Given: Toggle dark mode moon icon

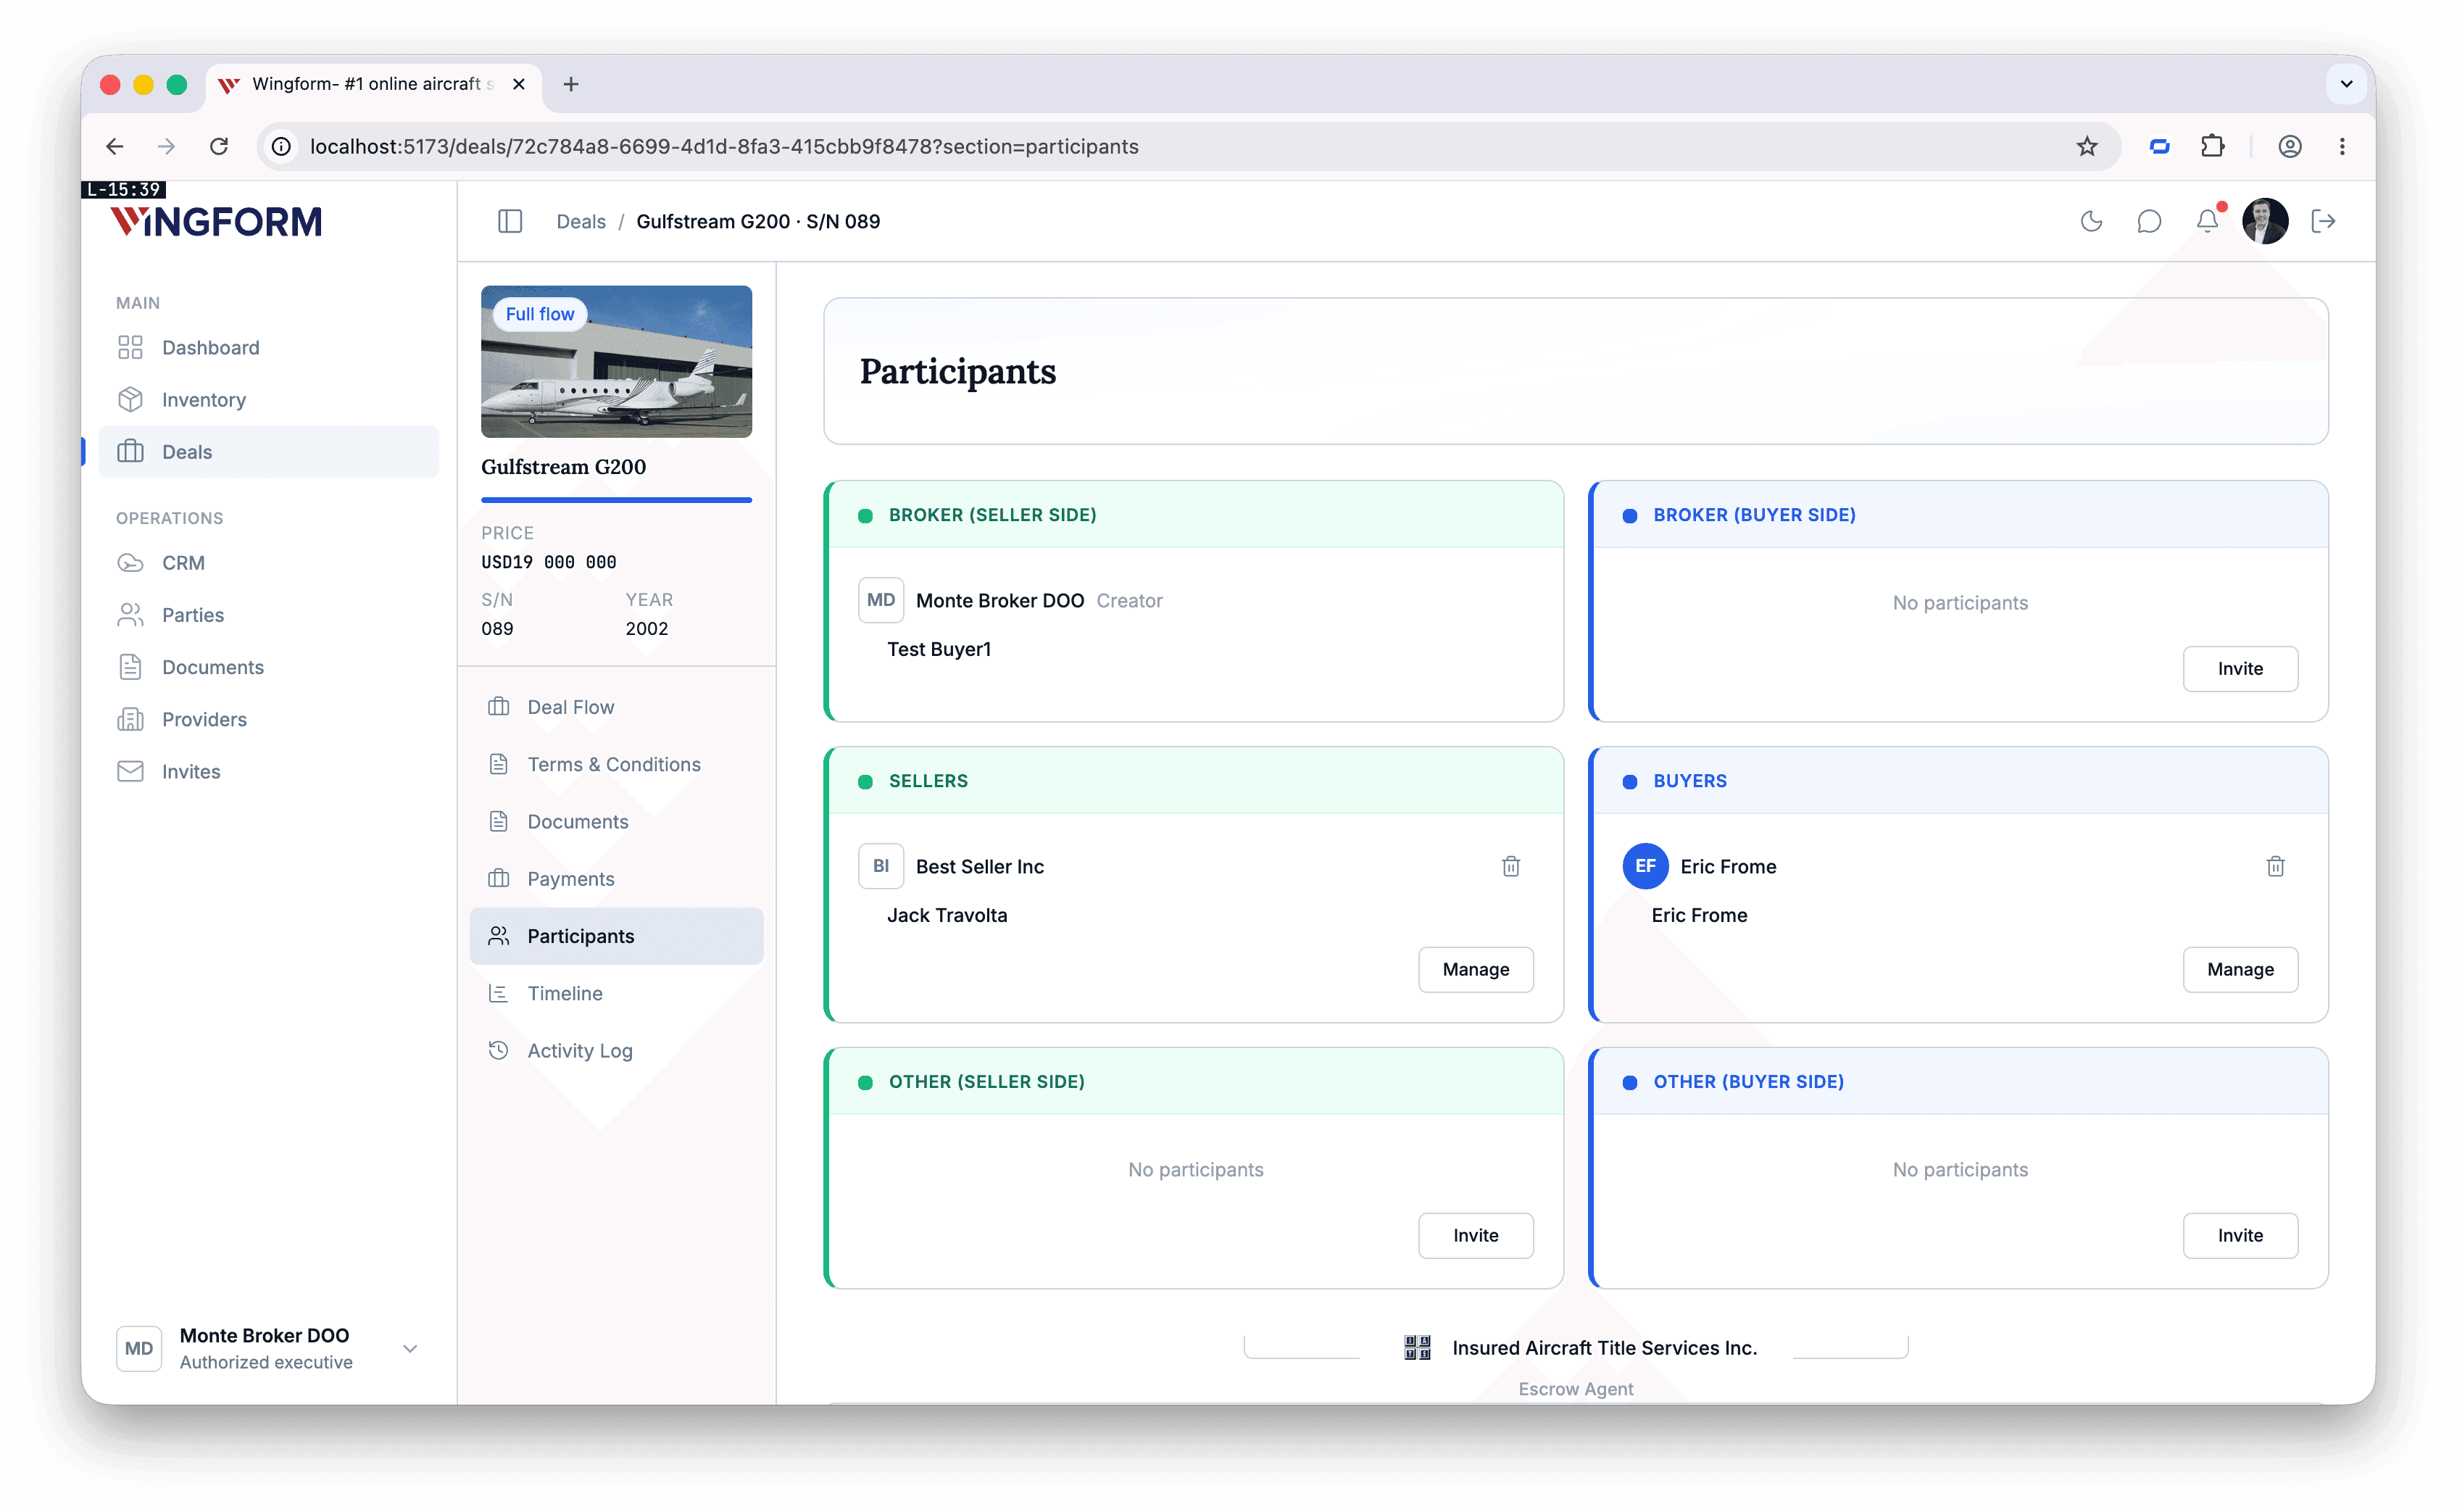Looking at the screenshot, I should (2091, 221).
